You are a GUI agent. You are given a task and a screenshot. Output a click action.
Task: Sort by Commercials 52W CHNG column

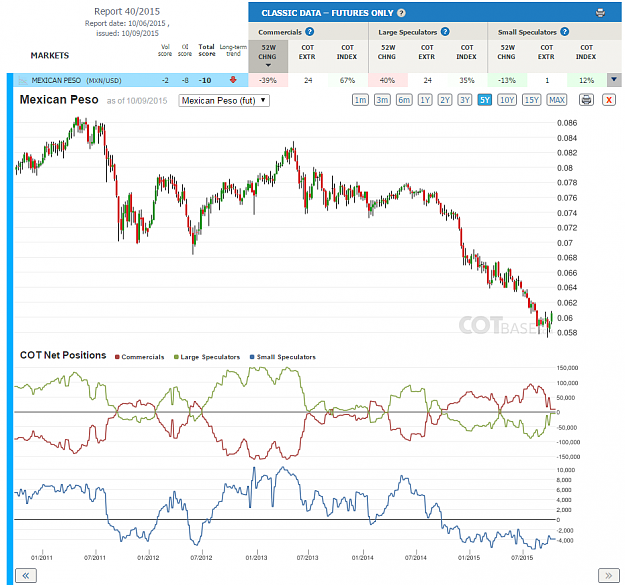[268, 56]
